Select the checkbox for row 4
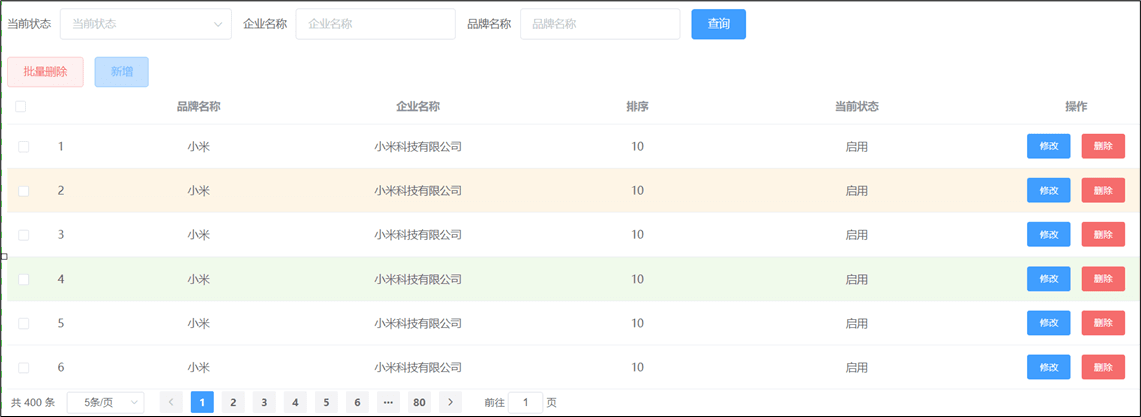The image size is (1141, 417). (x=24, y=279)
